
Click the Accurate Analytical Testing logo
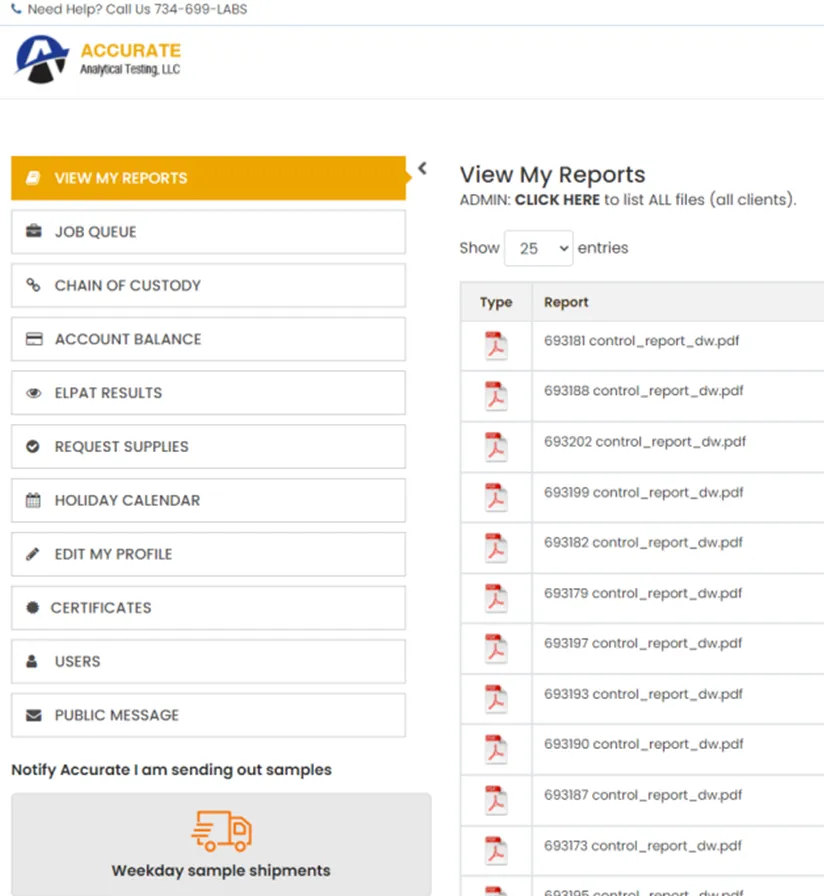pyautogui.click(x=98, y=60)
